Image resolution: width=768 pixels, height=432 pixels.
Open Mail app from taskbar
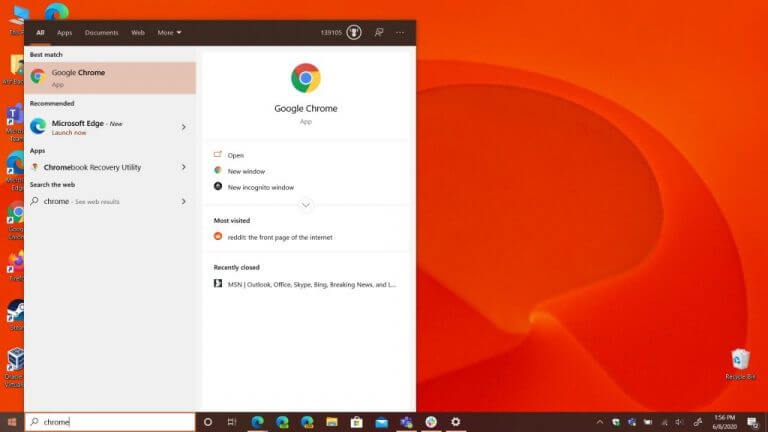coord(382,422)
